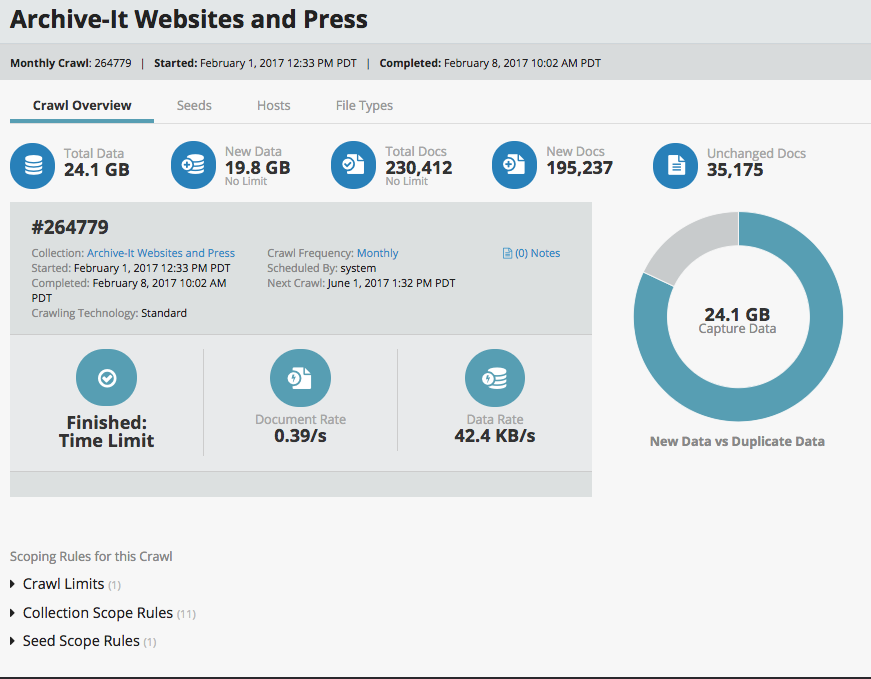Switch to the Seeds tab
The width and height of the screenshot is (871, 679).
pos(194,105)
